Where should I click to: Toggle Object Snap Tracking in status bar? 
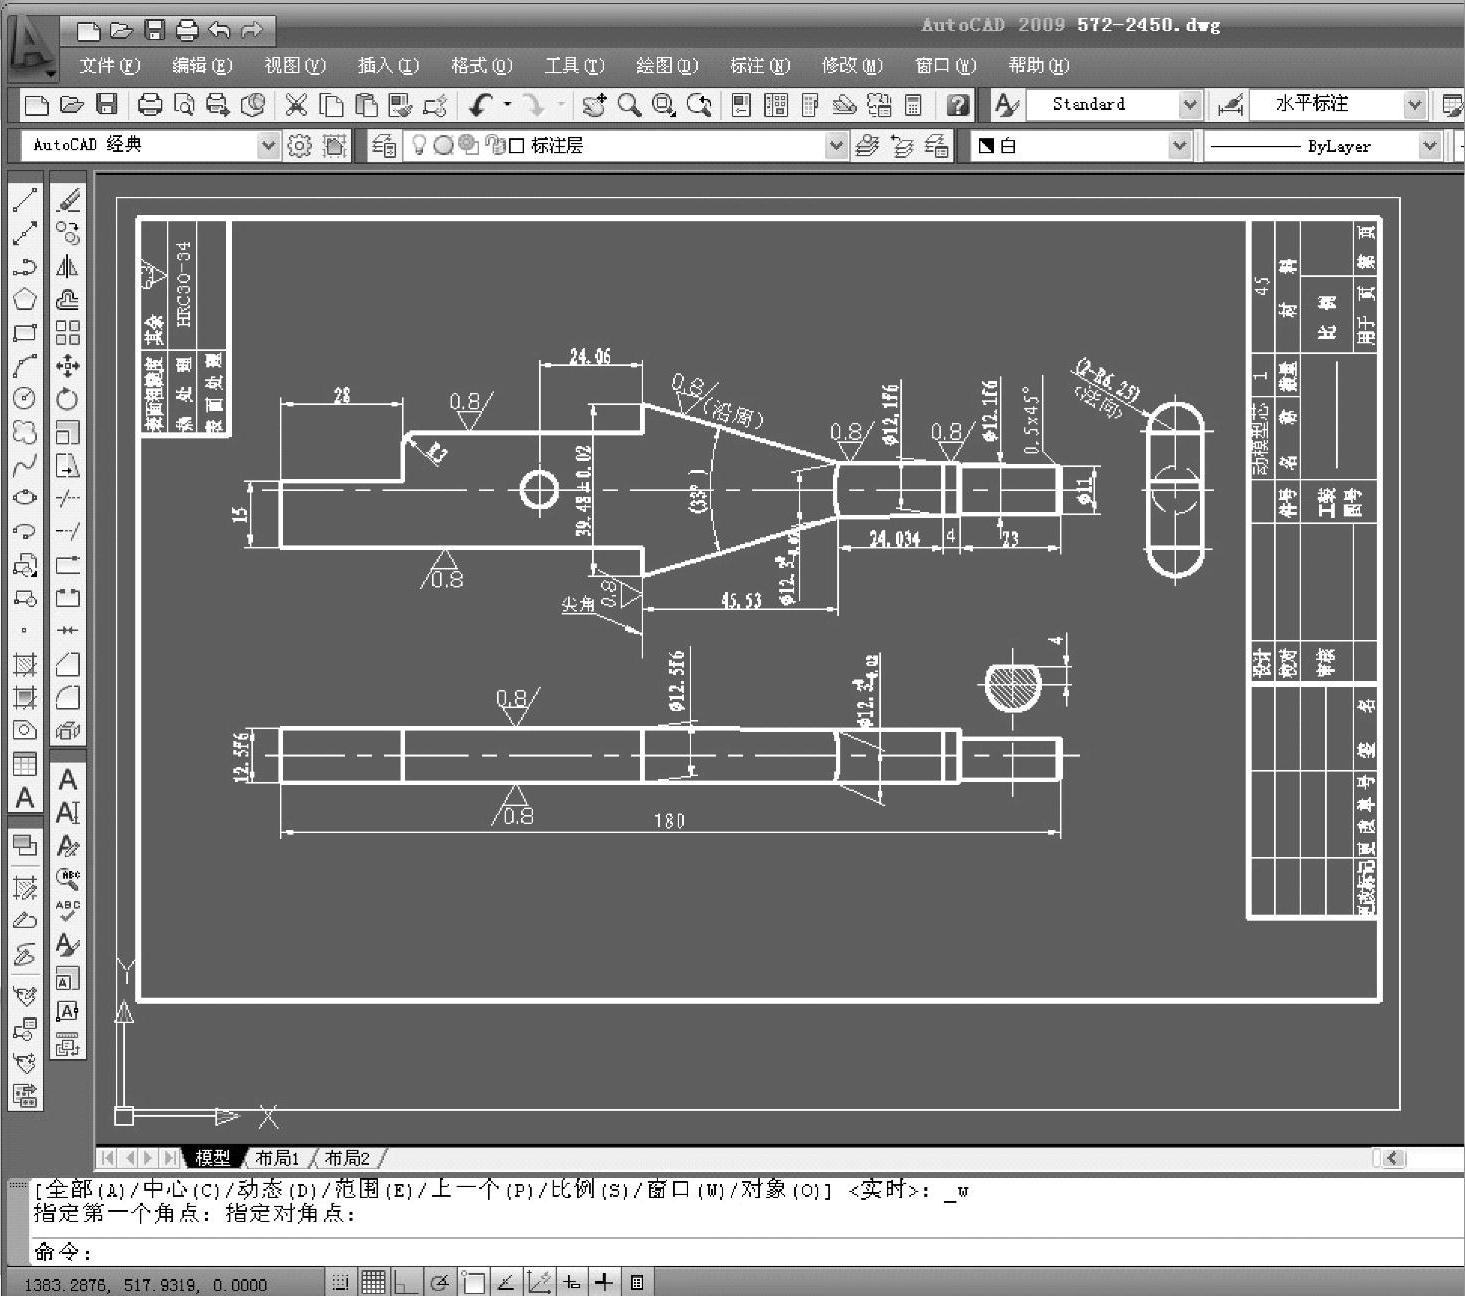[506, 1282]
